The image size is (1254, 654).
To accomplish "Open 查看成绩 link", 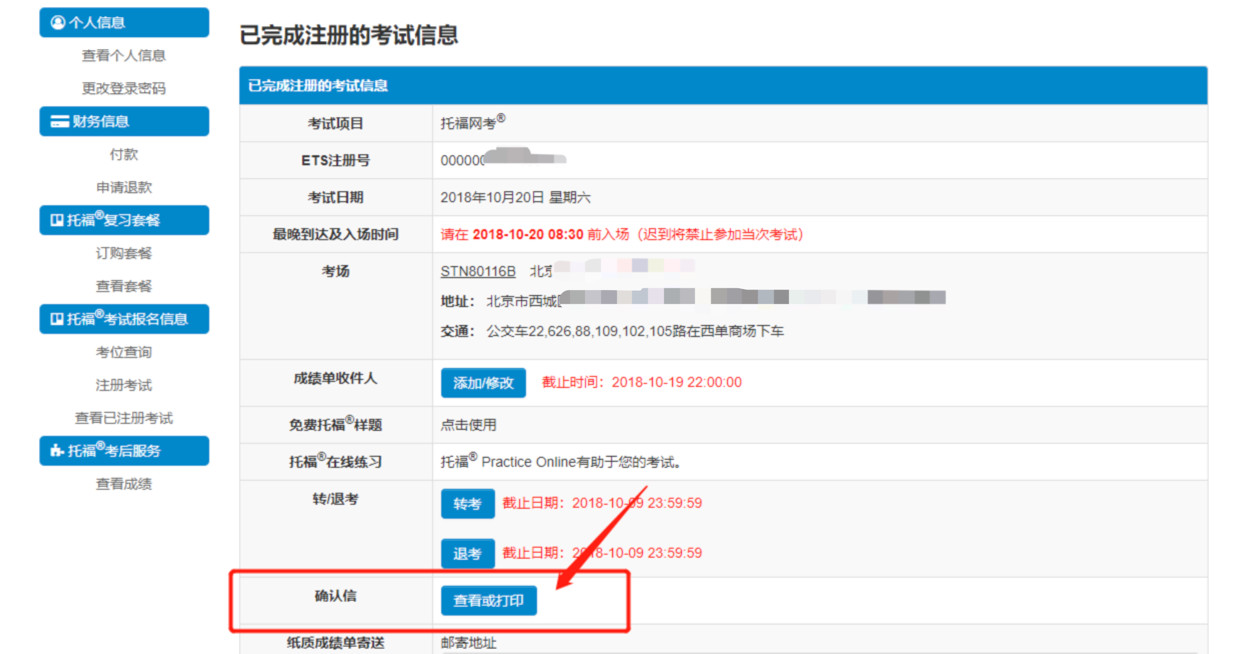I will pos(124,485).
